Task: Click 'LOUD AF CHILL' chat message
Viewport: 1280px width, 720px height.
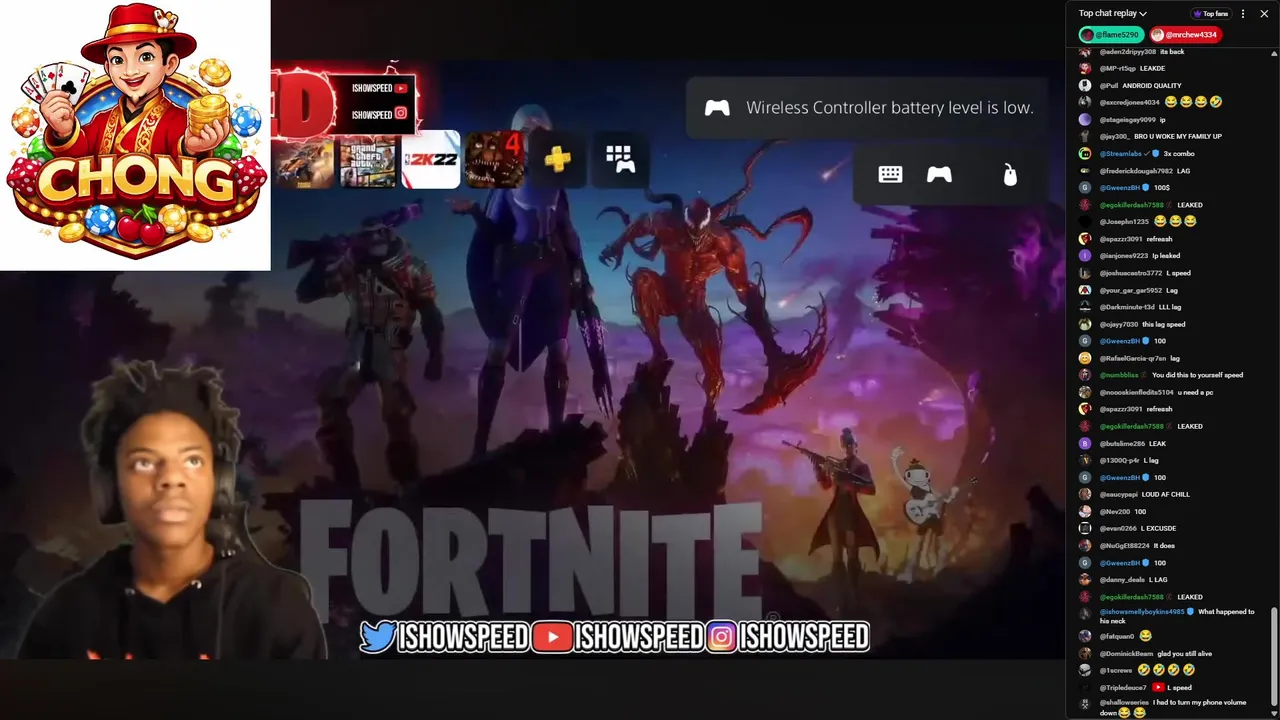Action: 1164,495
